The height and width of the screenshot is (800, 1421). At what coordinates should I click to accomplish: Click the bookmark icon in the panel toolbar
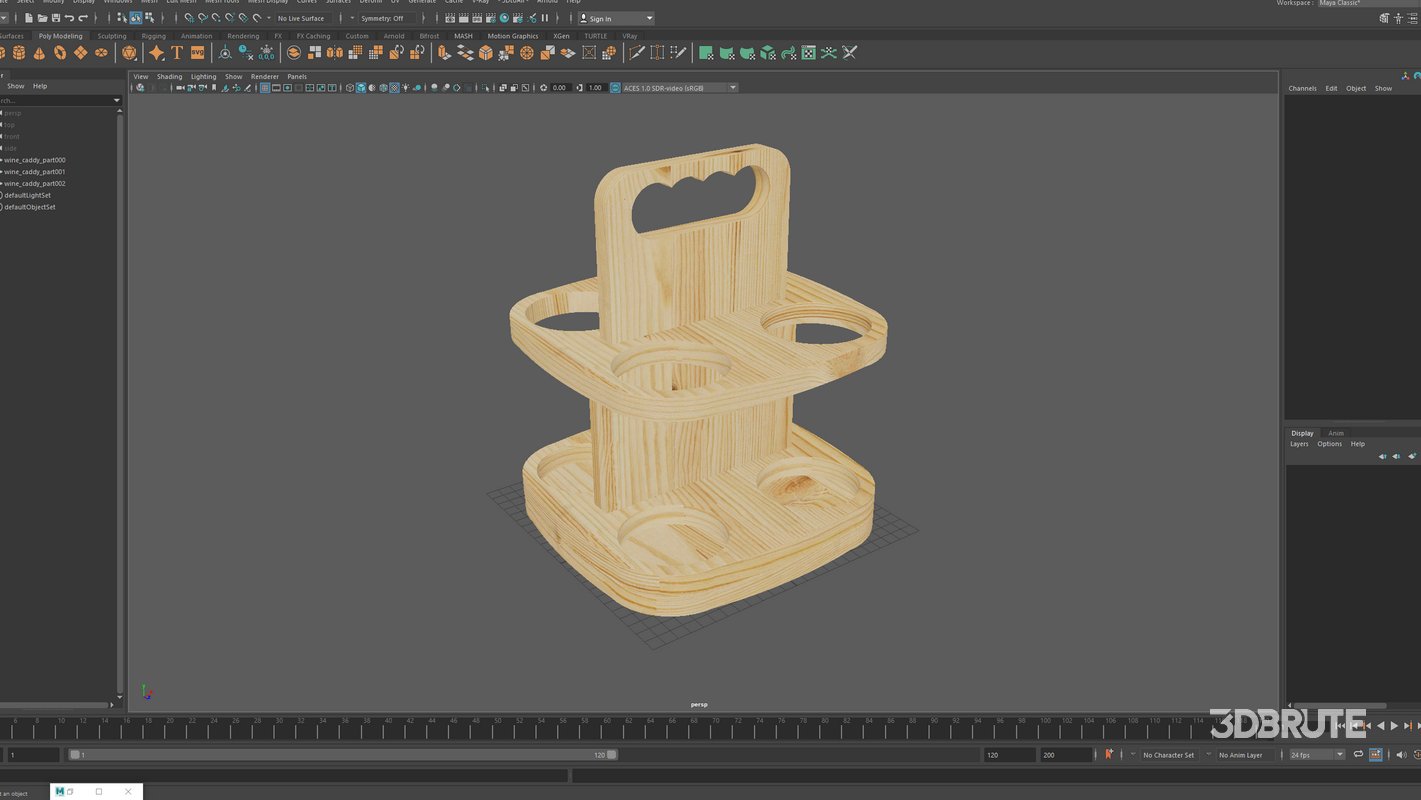coord(213,88)
